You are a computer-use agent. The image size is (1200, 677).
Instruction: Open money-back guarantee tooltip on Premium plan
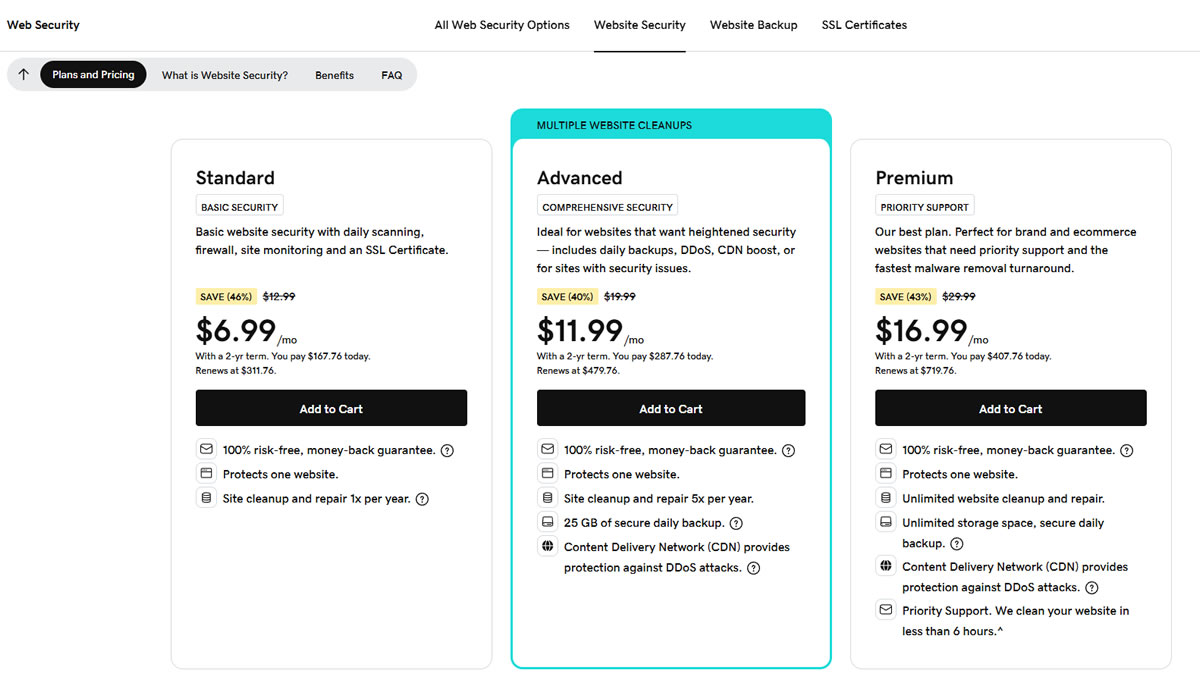1127,450
